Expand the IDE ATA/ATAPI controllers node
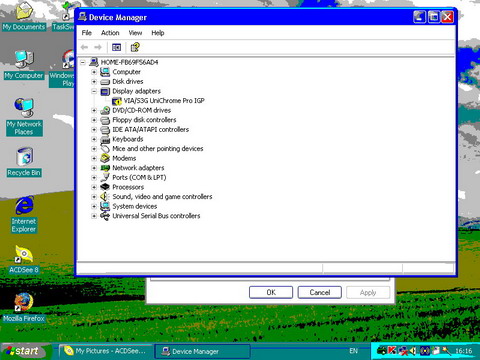 pyautogui.click(x=94, y=130)
